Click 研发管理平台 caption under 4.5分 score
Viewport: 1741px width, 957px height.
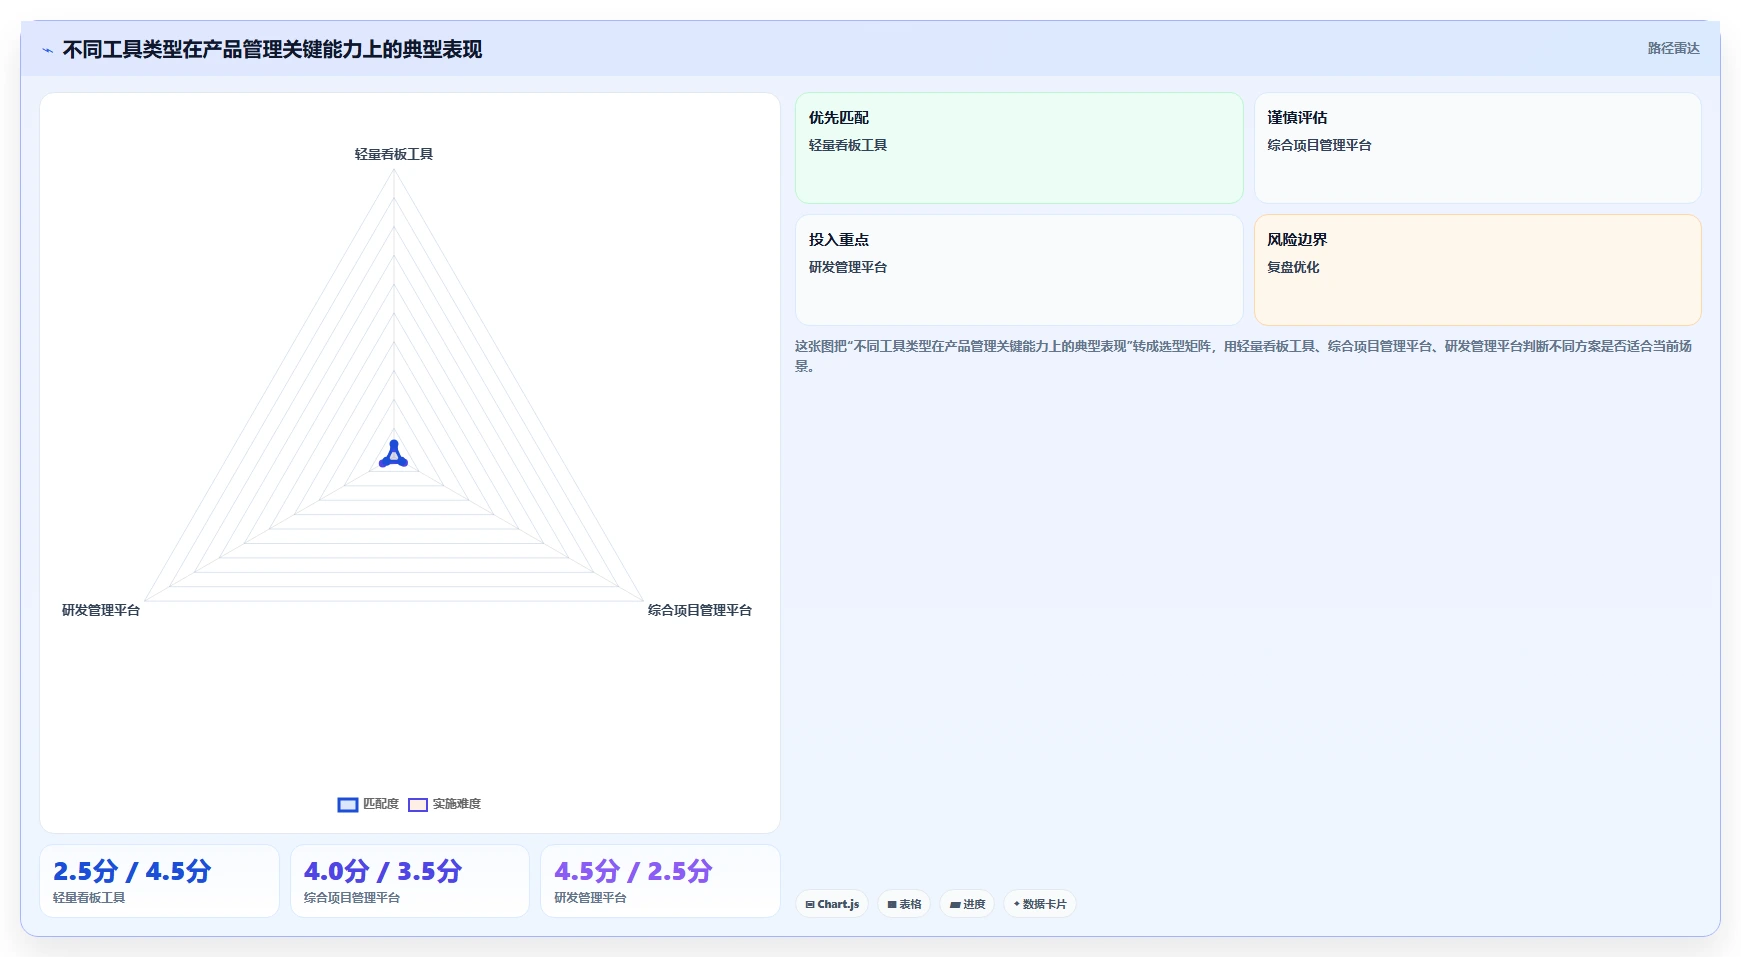click(590, 898)
